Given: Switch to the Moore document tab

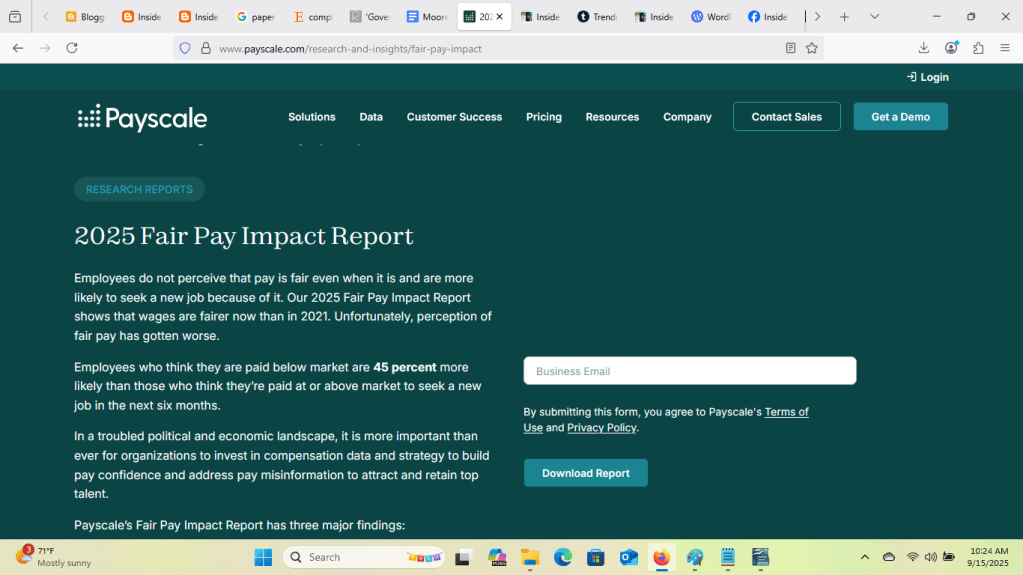Looking at the screenshot, I should tap(426, 17).
